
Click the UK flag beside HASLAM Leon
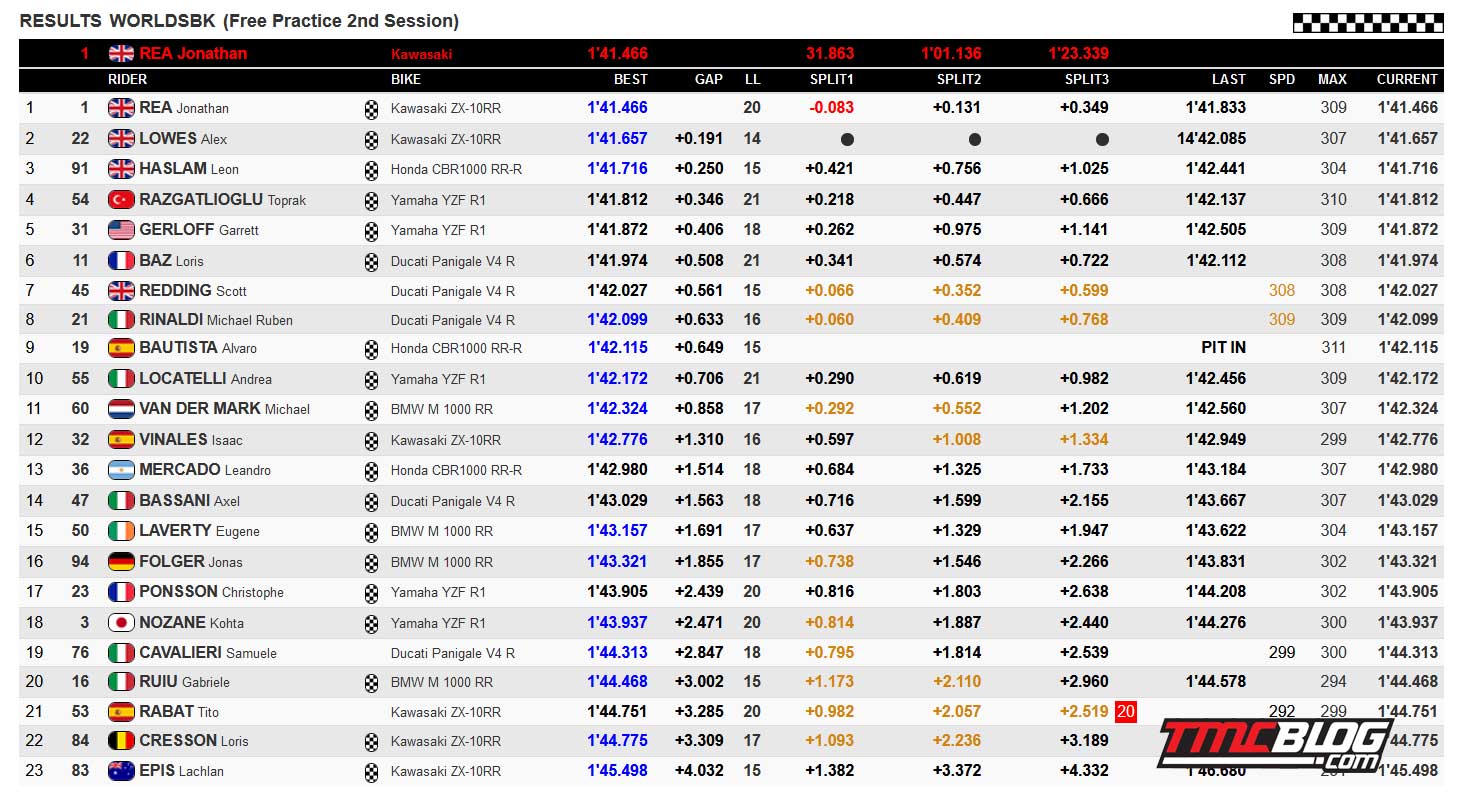coord(121,169)
